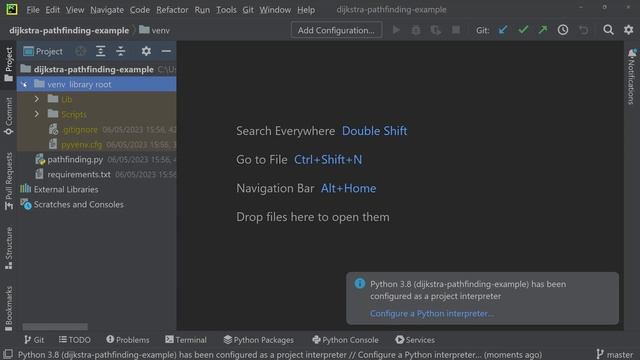The width and height of the screenshot is (640, 360).
Task: Open the TODO tool window tab
Action: pos(75,340)
